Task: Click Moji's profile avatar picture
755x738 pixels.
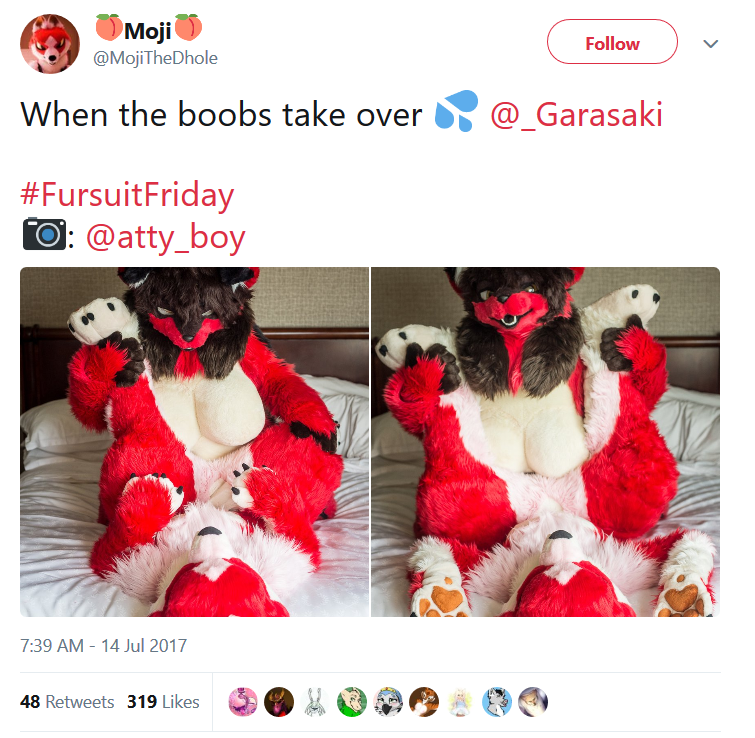Action: (50, 44)
